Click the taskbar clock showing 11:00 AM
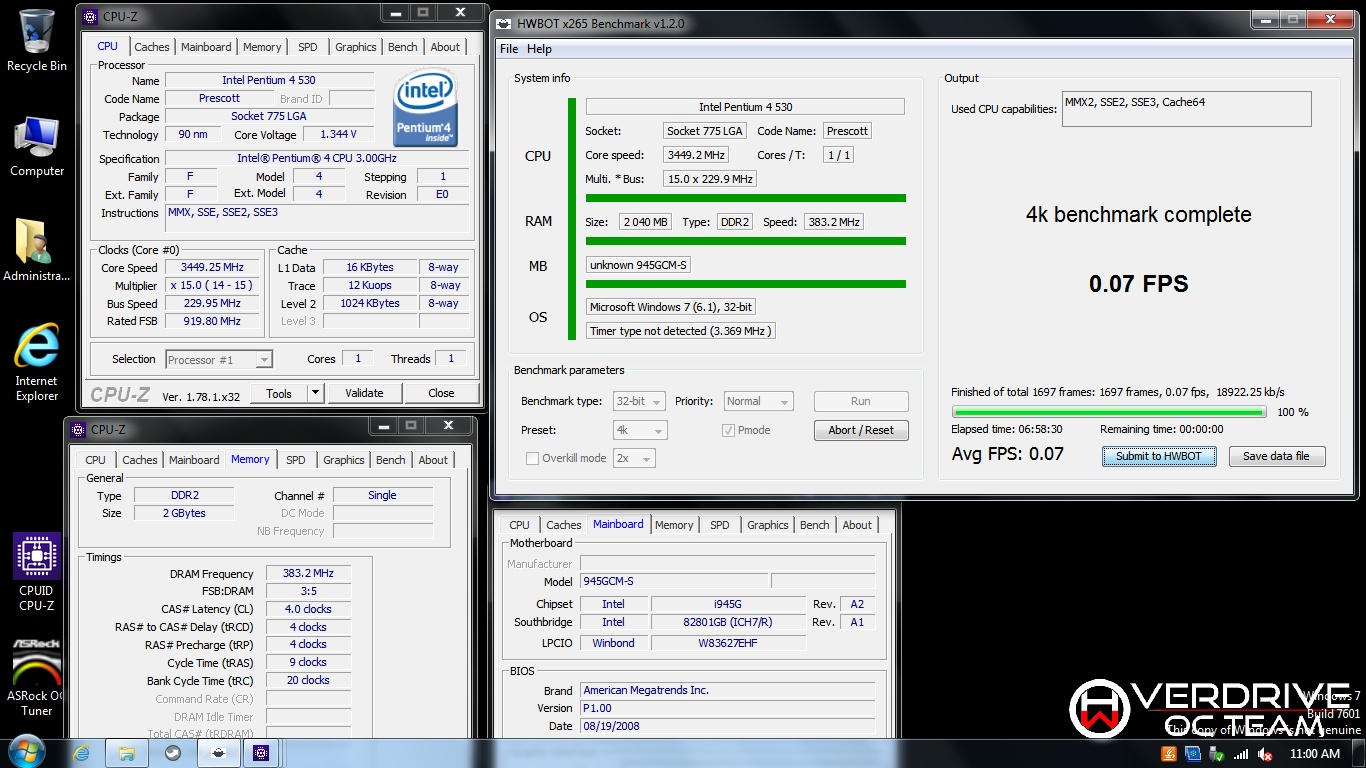This screenshot has height=768, width=1366. click(x=1315, y=754)
